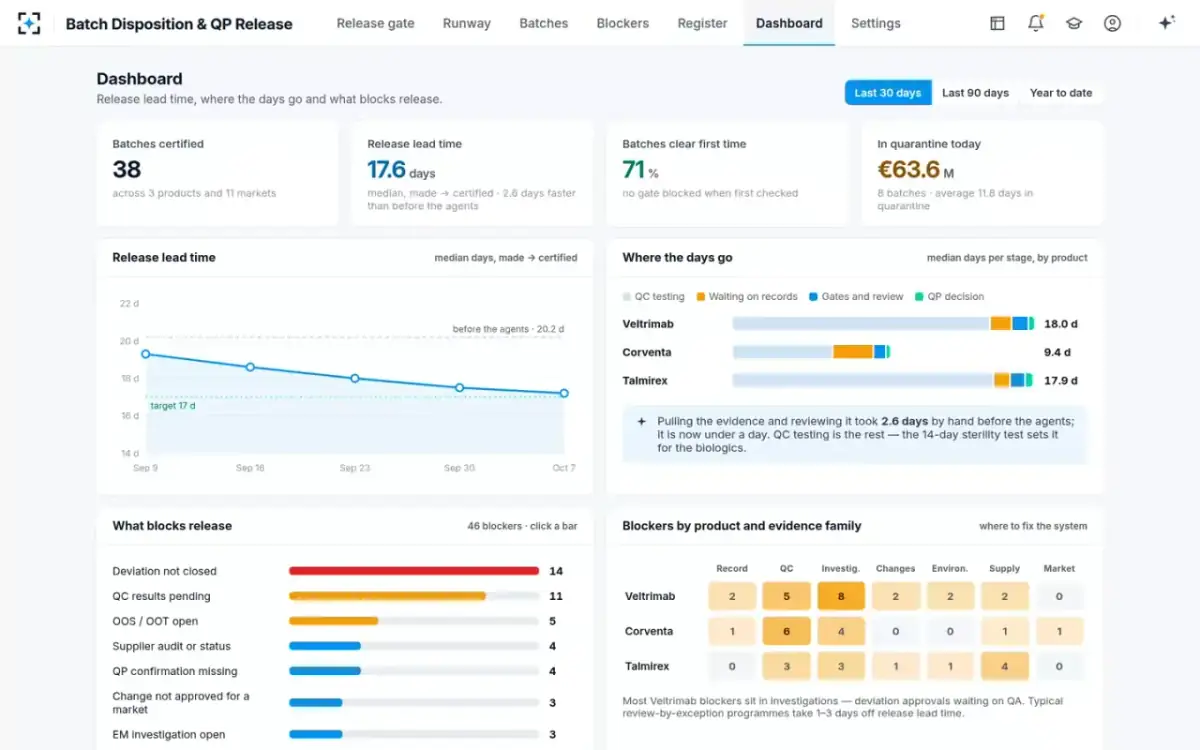
Task: Click Veltrimab Record cell showing 2
Action: 732,596
